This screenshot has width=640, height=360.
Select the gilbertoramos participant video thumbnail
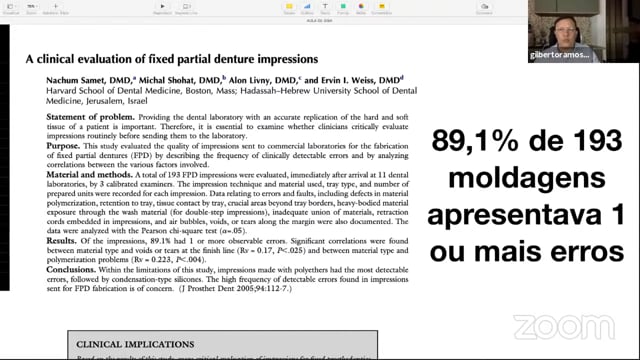[x=584, y=31]
